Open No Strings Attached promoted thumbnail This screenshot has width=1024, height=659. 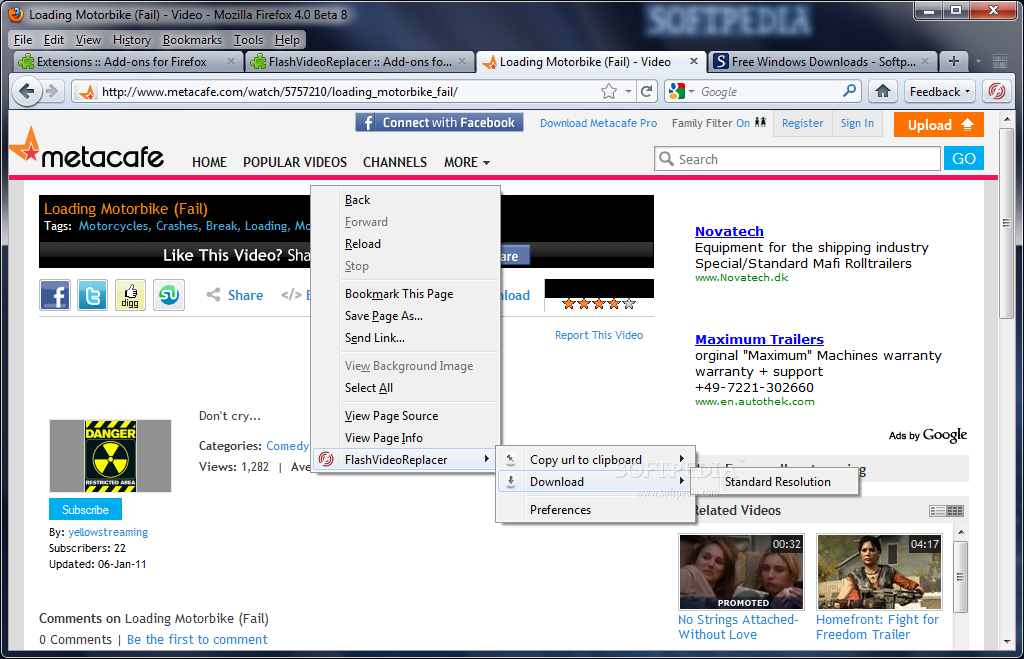click(741, 571)
